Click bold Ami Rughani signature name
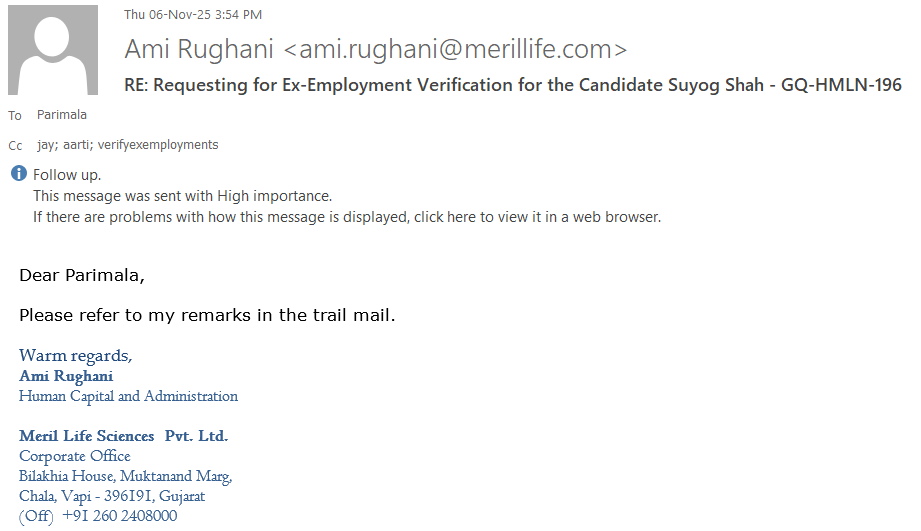The width and height of the screenshot is (921, 531). [x=66, y=376]
